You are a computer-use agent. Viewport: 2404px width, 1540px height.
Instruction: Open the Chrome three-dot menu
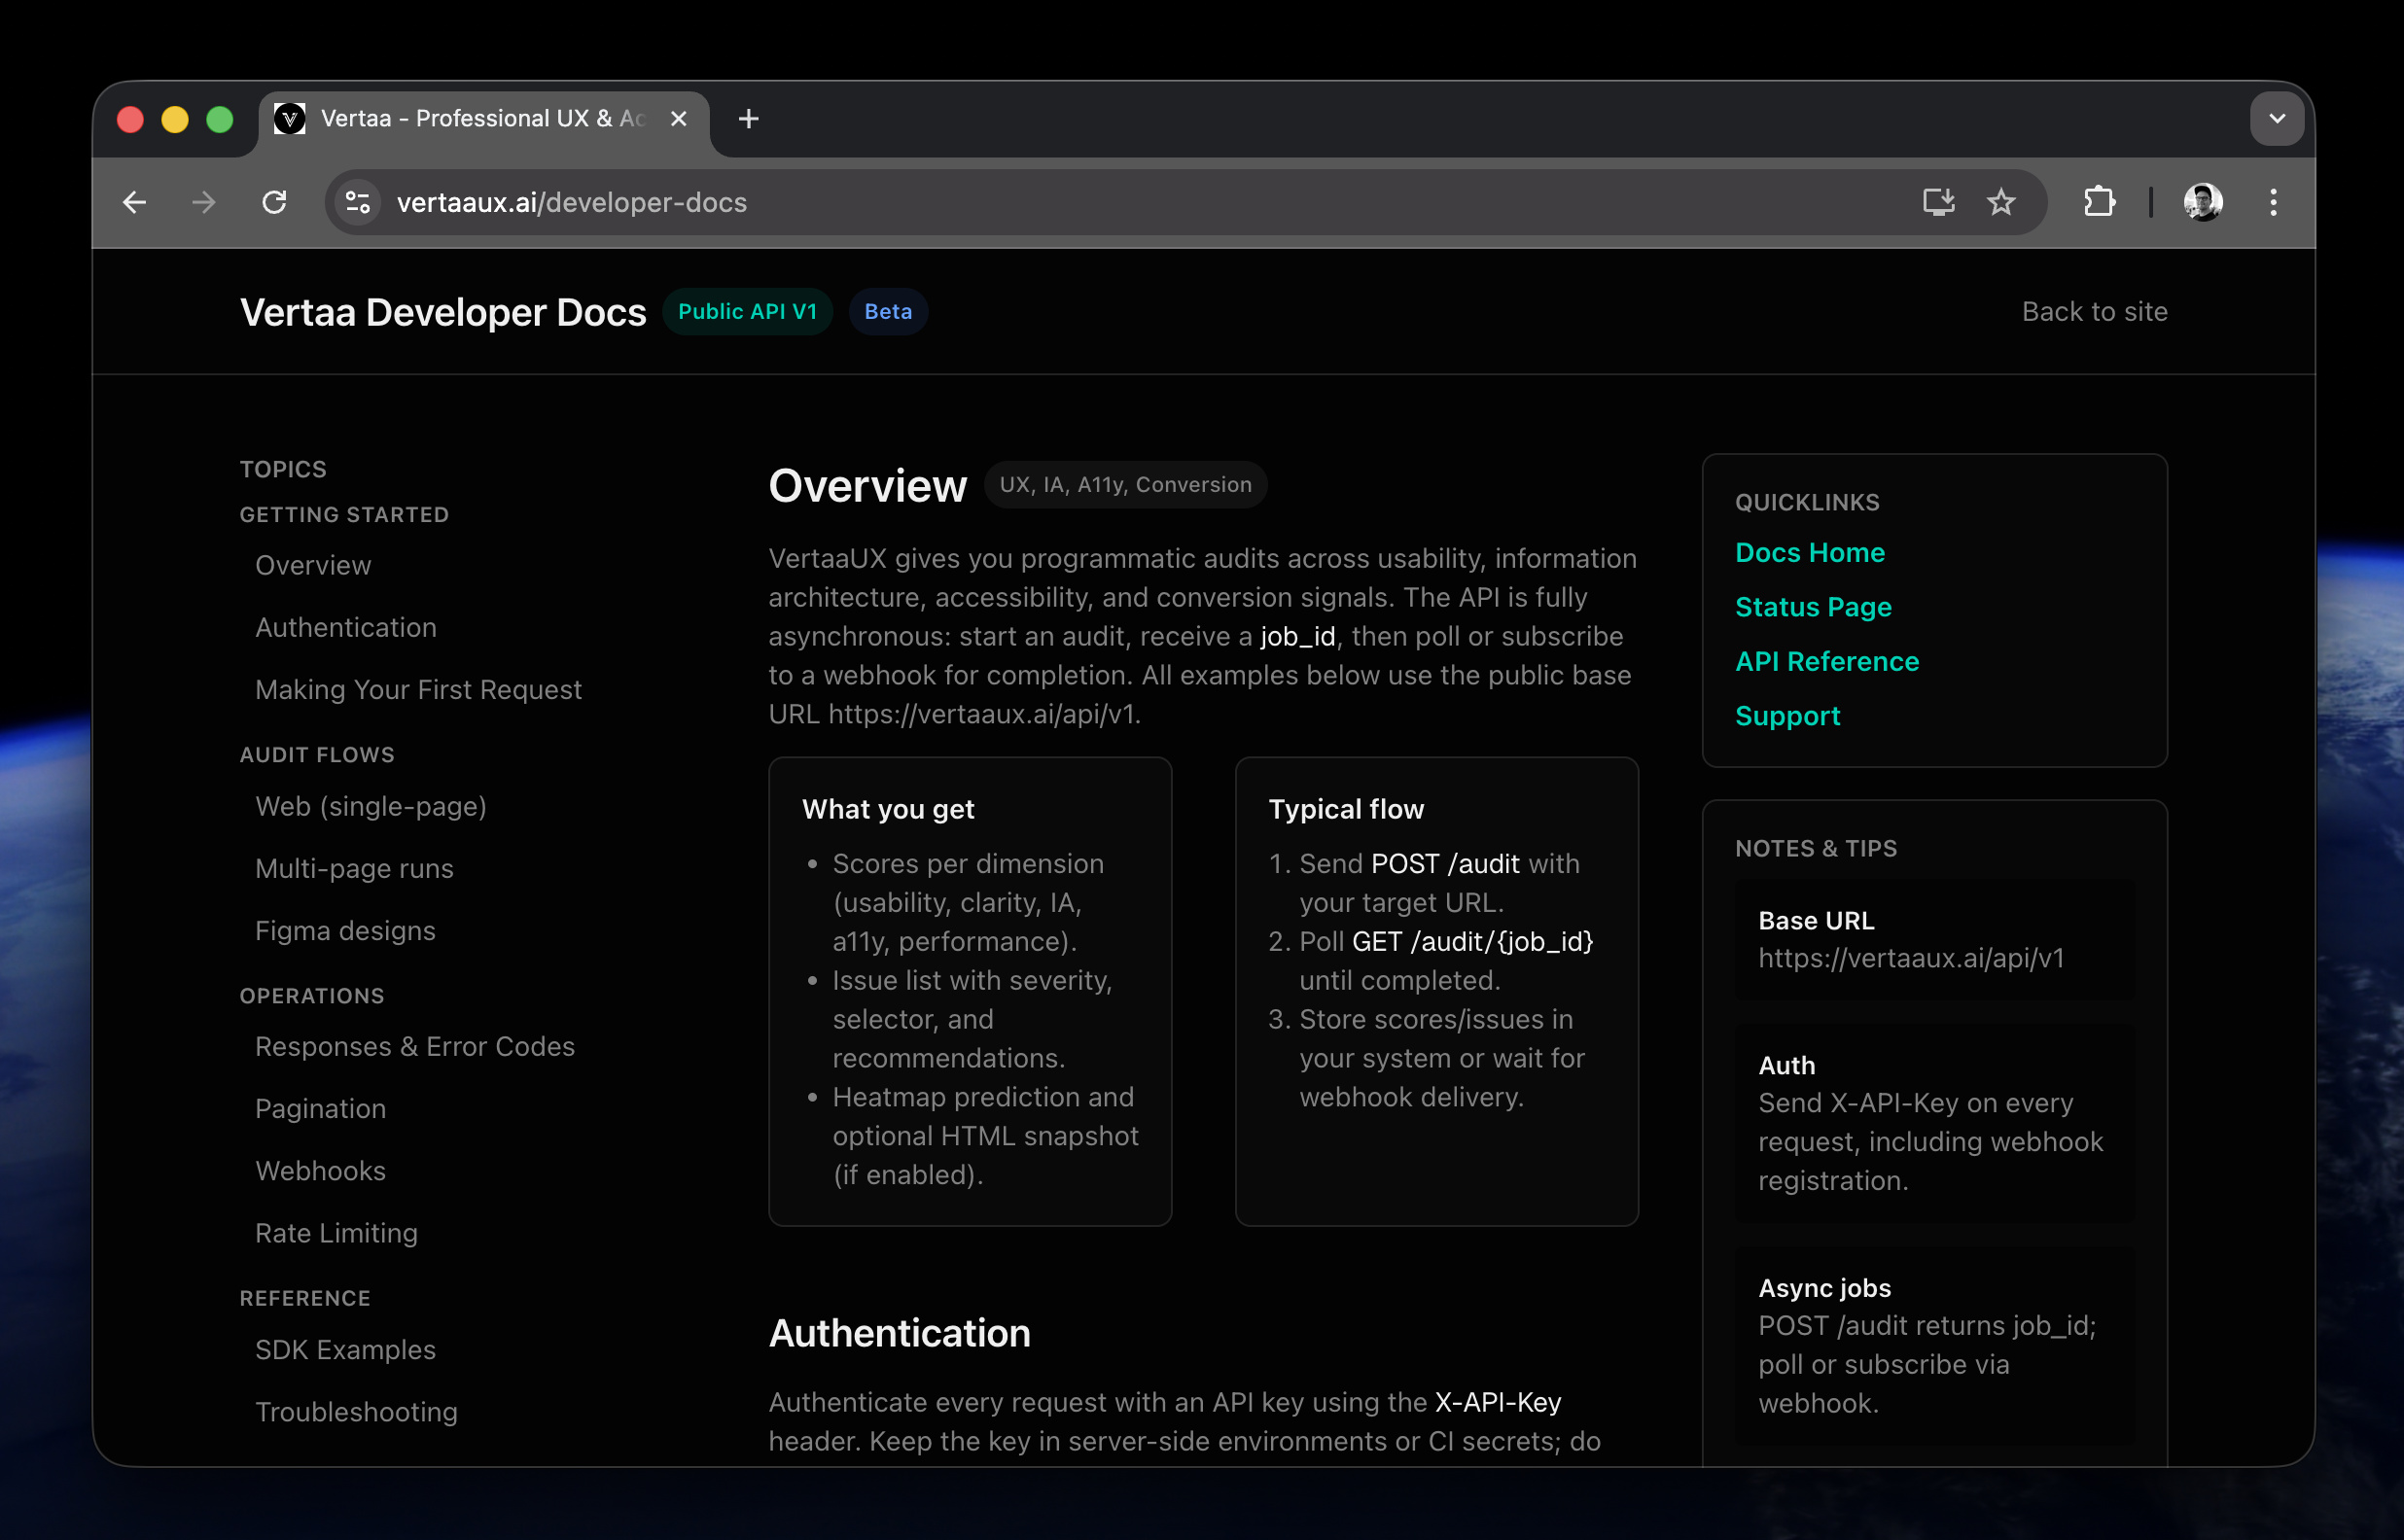pyautogui.click(x=2273, y=203)
